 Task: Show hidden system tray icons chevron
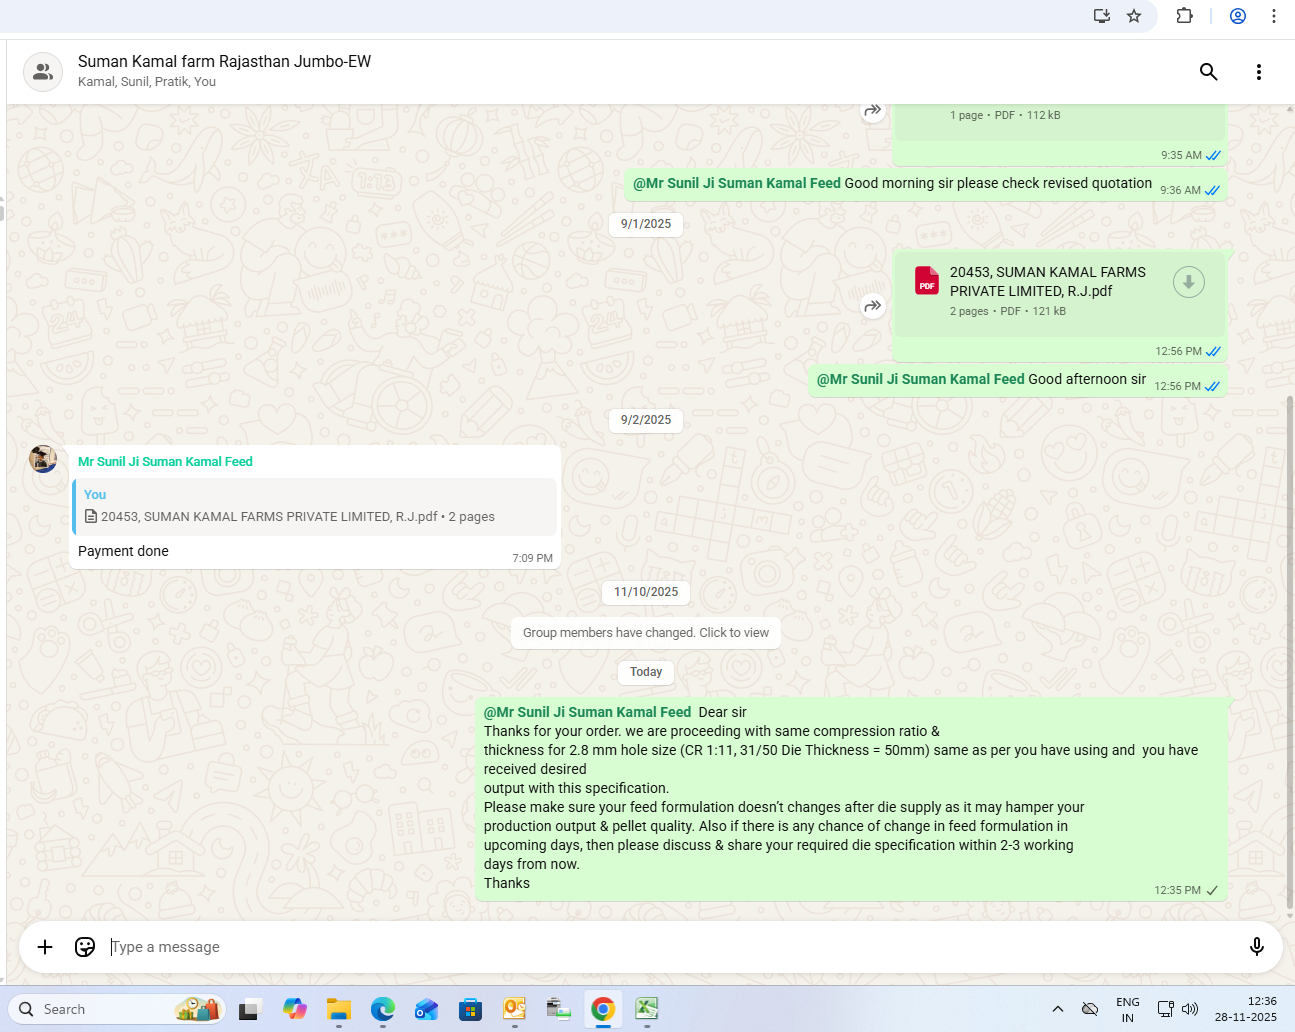(1057, 1009)
